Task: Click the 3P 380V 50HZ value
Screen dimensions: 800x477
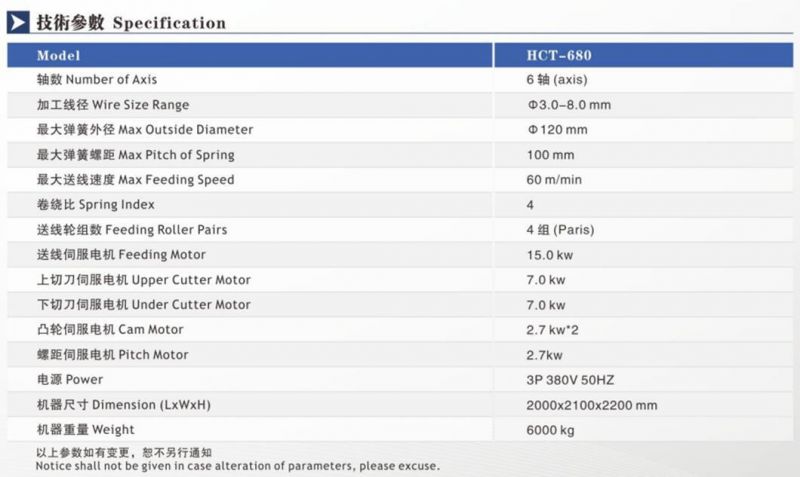Action: point(570,380)
